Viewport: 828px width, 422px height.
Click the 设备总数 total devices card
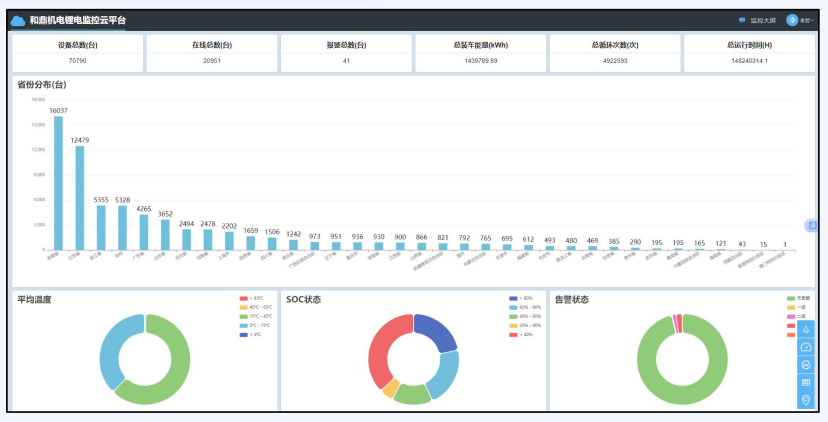pyautogui.click(x=77, y=53)
